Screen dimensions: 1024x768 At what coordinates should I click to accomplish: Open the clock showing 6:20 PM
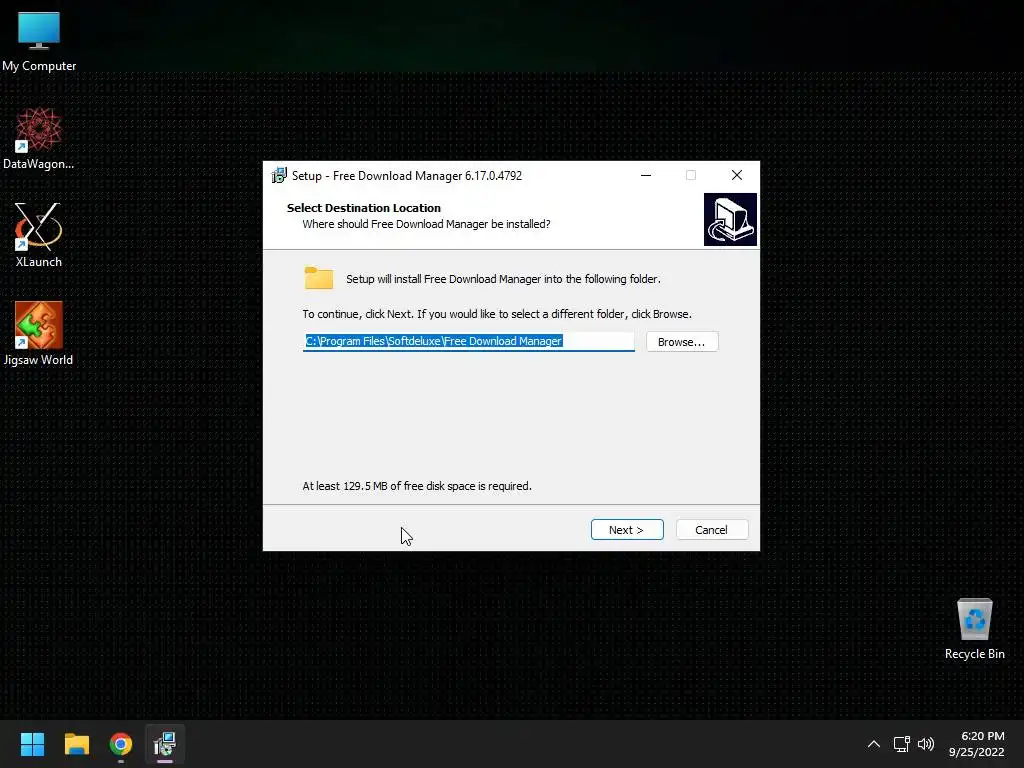(x=976, y=744)
